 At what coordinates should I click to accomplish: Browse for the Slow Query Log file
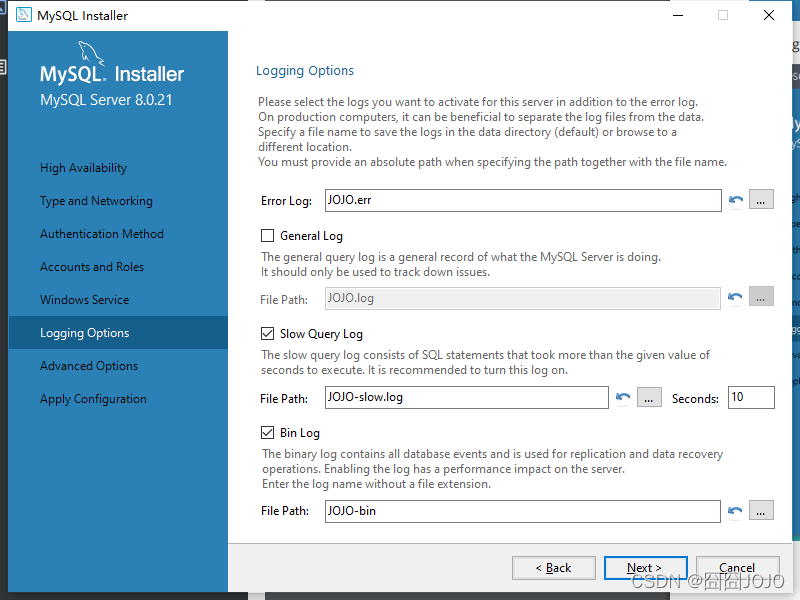[649, 397]
